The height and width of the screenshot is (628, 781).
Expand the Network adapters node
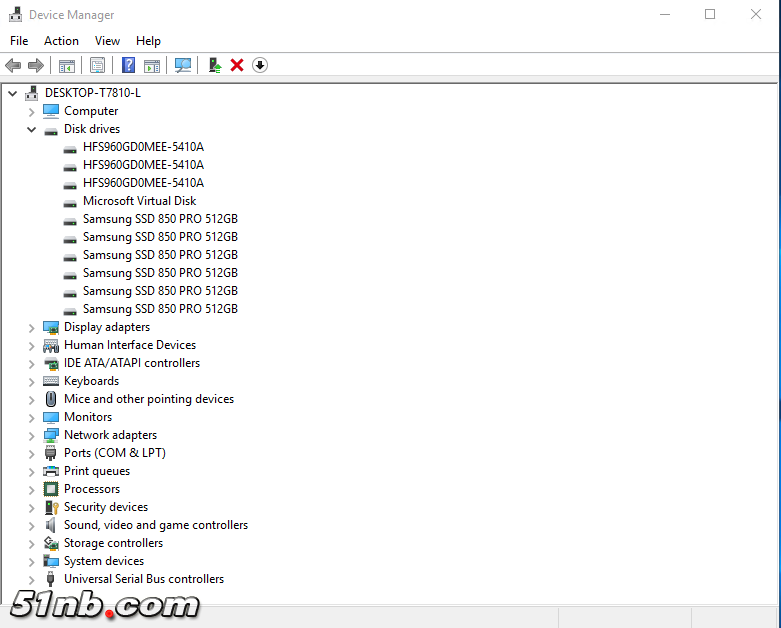click(32, 435)
